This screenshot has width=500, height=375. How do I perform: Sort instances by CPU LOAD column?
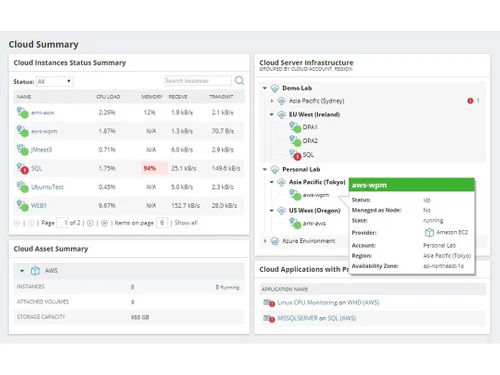click(x=108, y=97)
